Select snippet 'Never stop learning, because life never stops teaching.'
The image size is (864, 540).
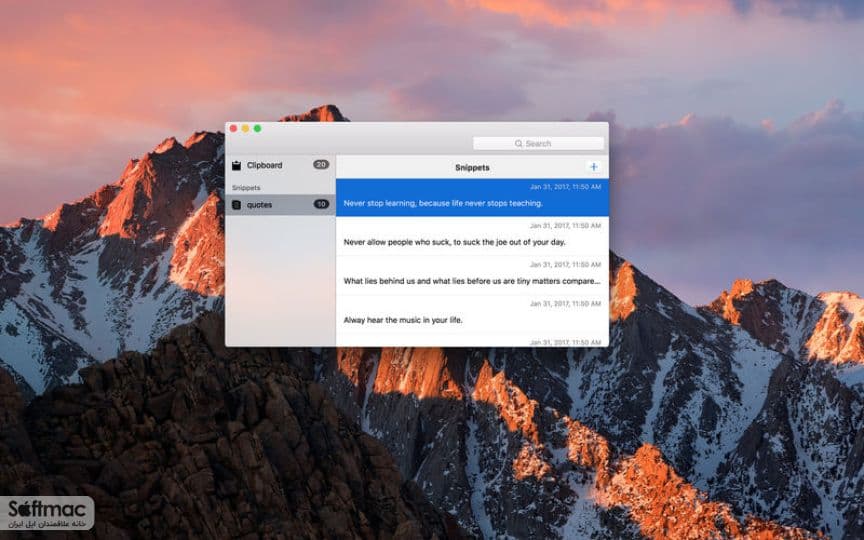[472, 197]
